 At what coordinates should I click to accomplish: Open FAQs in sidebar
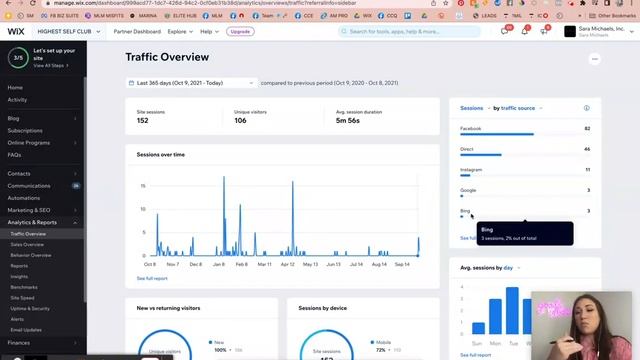point(14,155)
